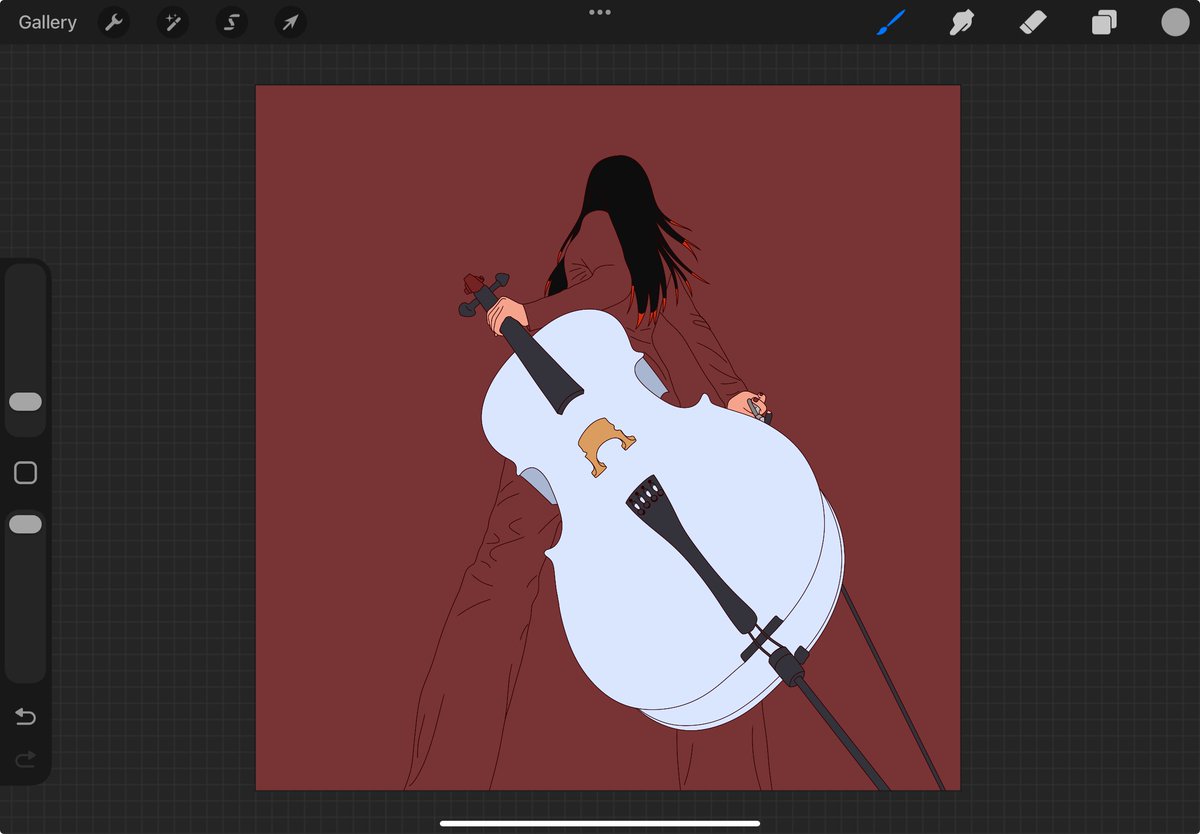
Task: Activate the Selection tool
Action: coord(232,22)
